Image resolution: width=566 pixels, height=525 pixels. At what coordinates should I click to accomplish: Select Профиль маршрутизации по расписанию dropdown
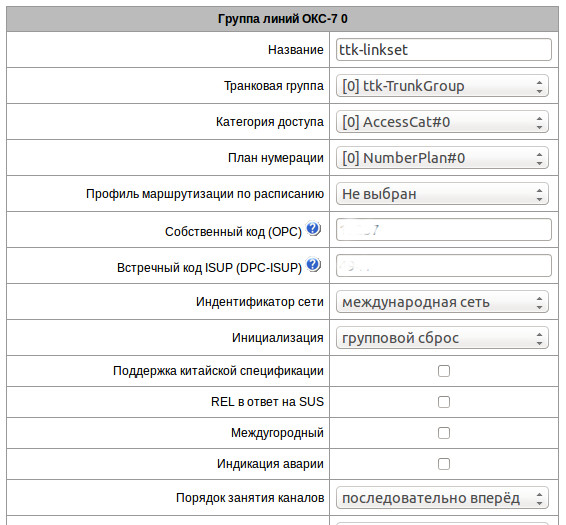click(442, 194)
